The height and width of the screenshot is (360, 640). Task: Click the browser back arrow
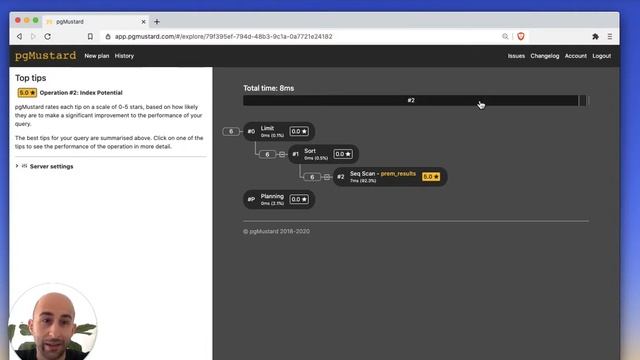(20, 36)
